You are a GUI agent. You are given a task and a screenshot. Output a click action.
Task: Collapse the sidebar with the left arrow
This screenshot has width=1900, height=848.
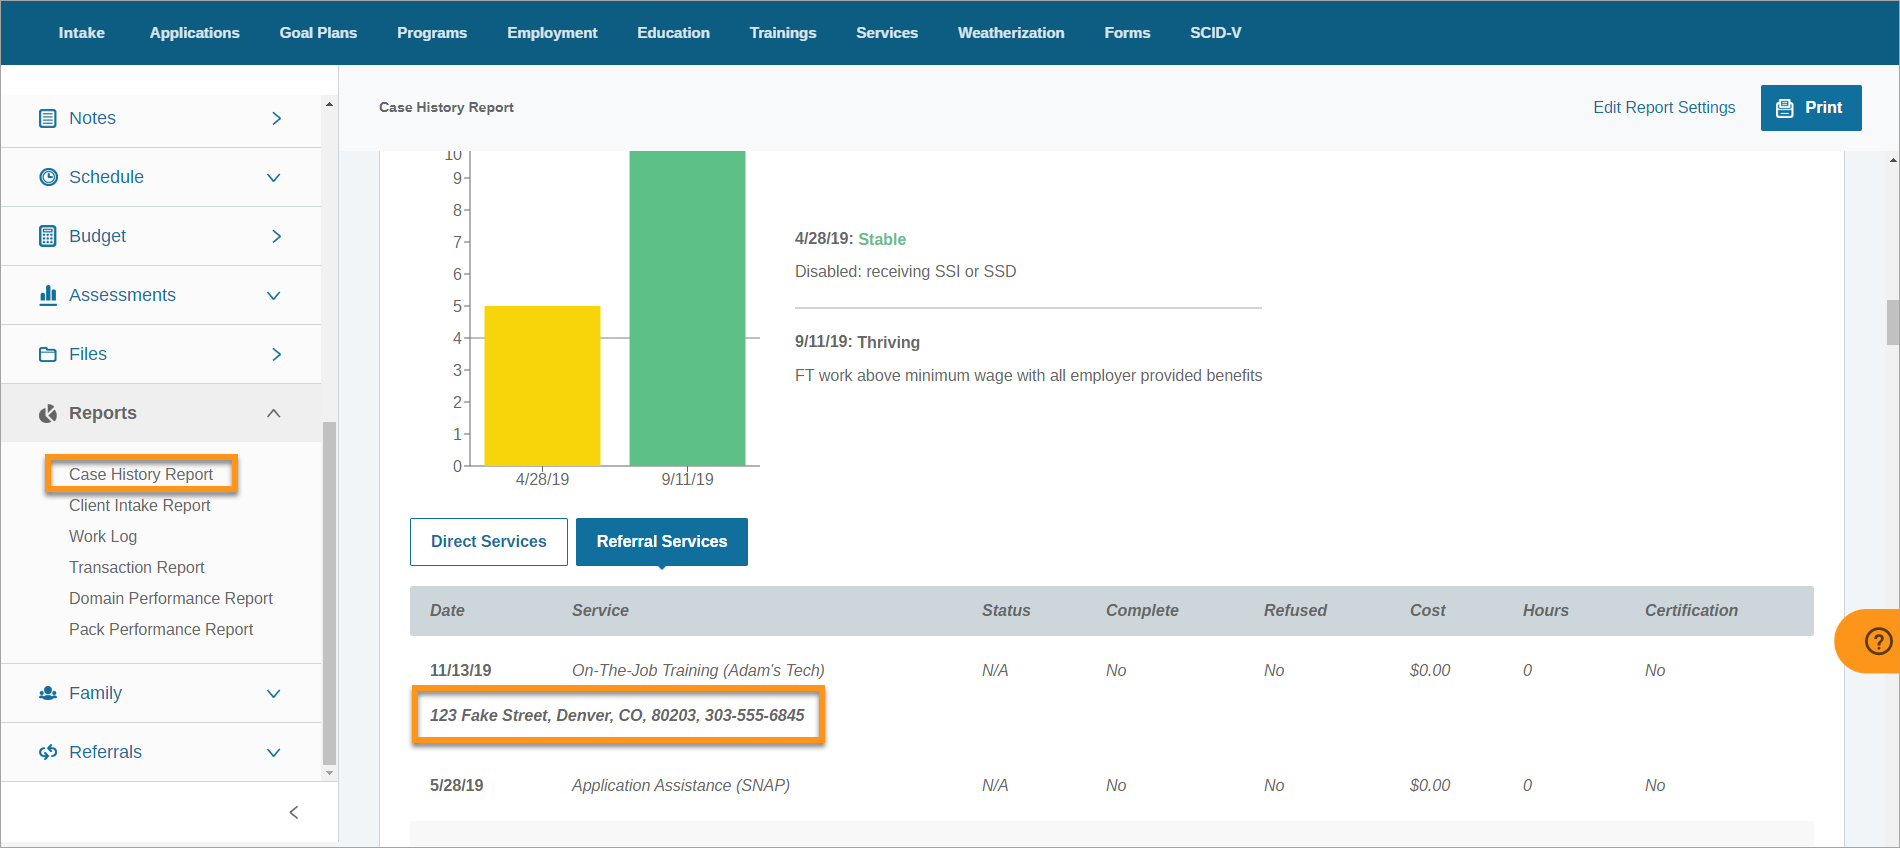(x=293, y=812)
